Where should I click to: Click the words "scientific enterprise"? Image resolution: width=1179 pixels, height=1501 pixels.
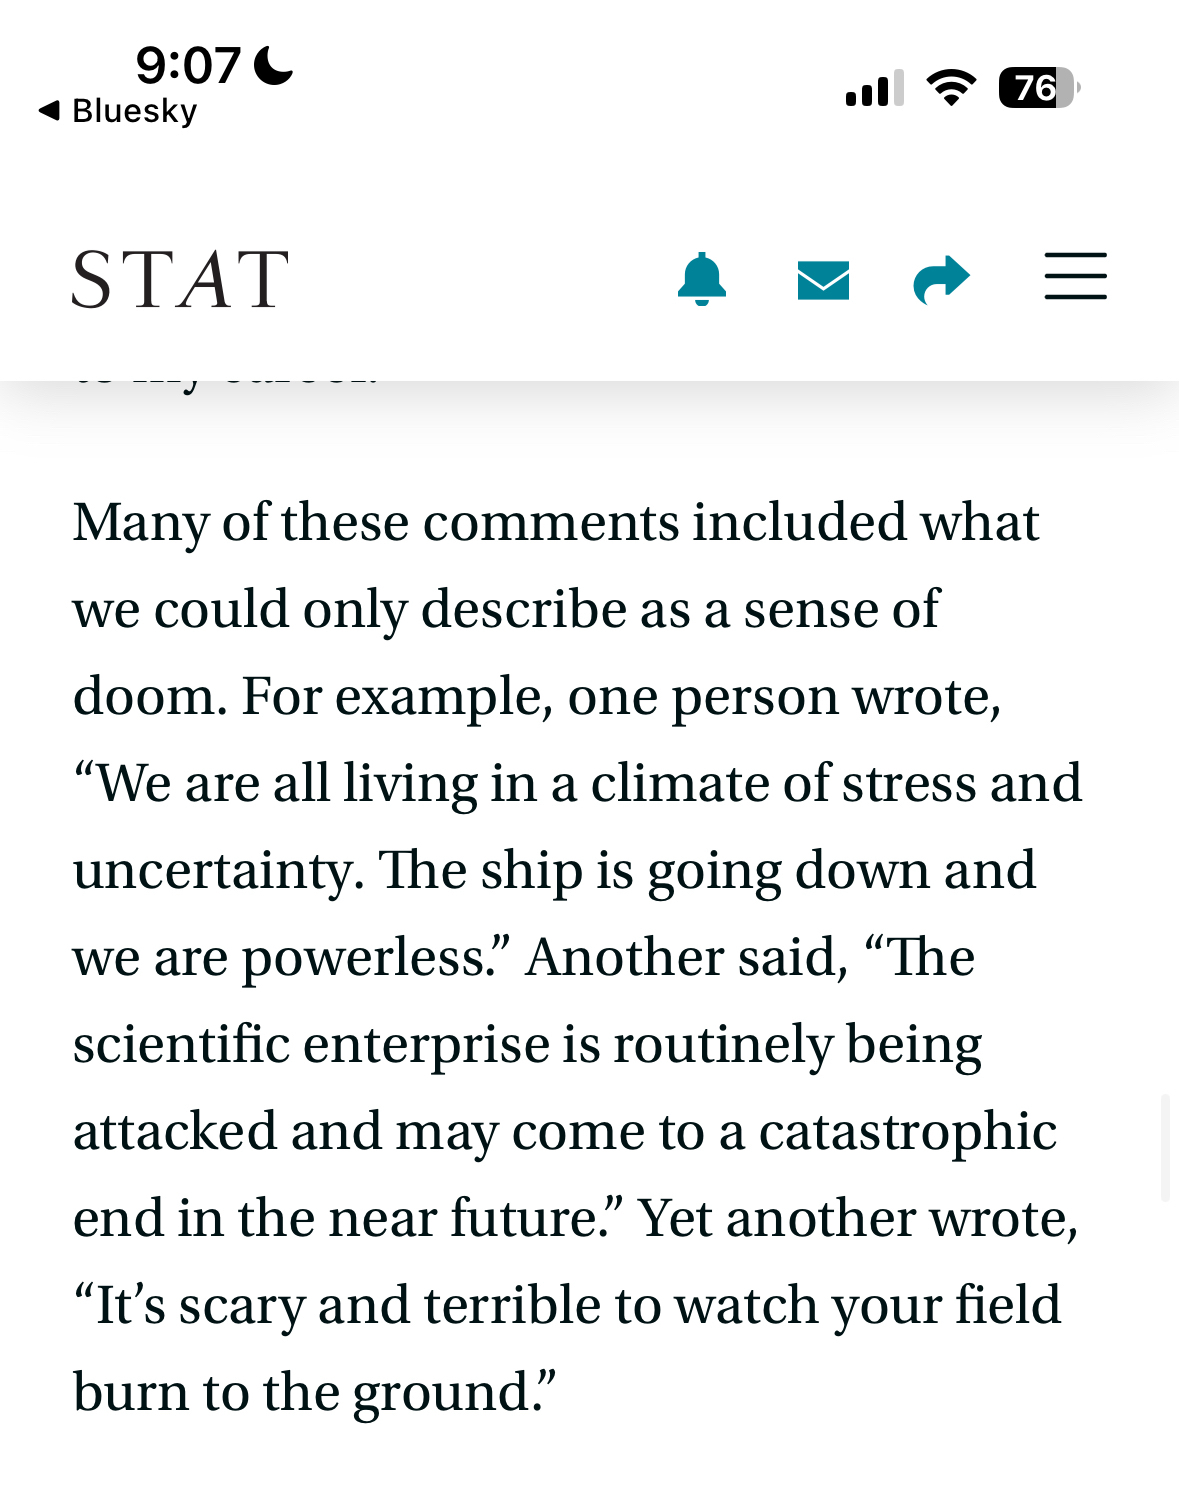coord(312,1045)
